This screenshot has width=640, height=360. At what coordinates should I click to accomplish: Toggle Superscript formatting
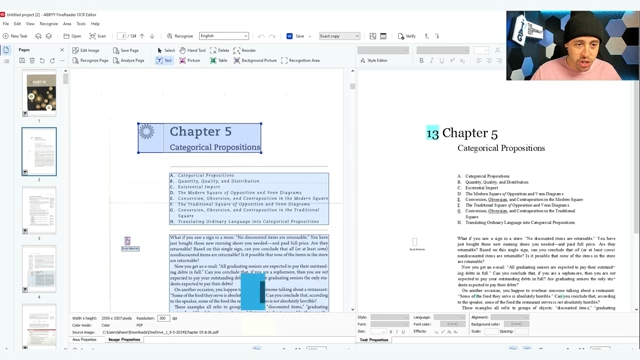(x=452, y=60)
